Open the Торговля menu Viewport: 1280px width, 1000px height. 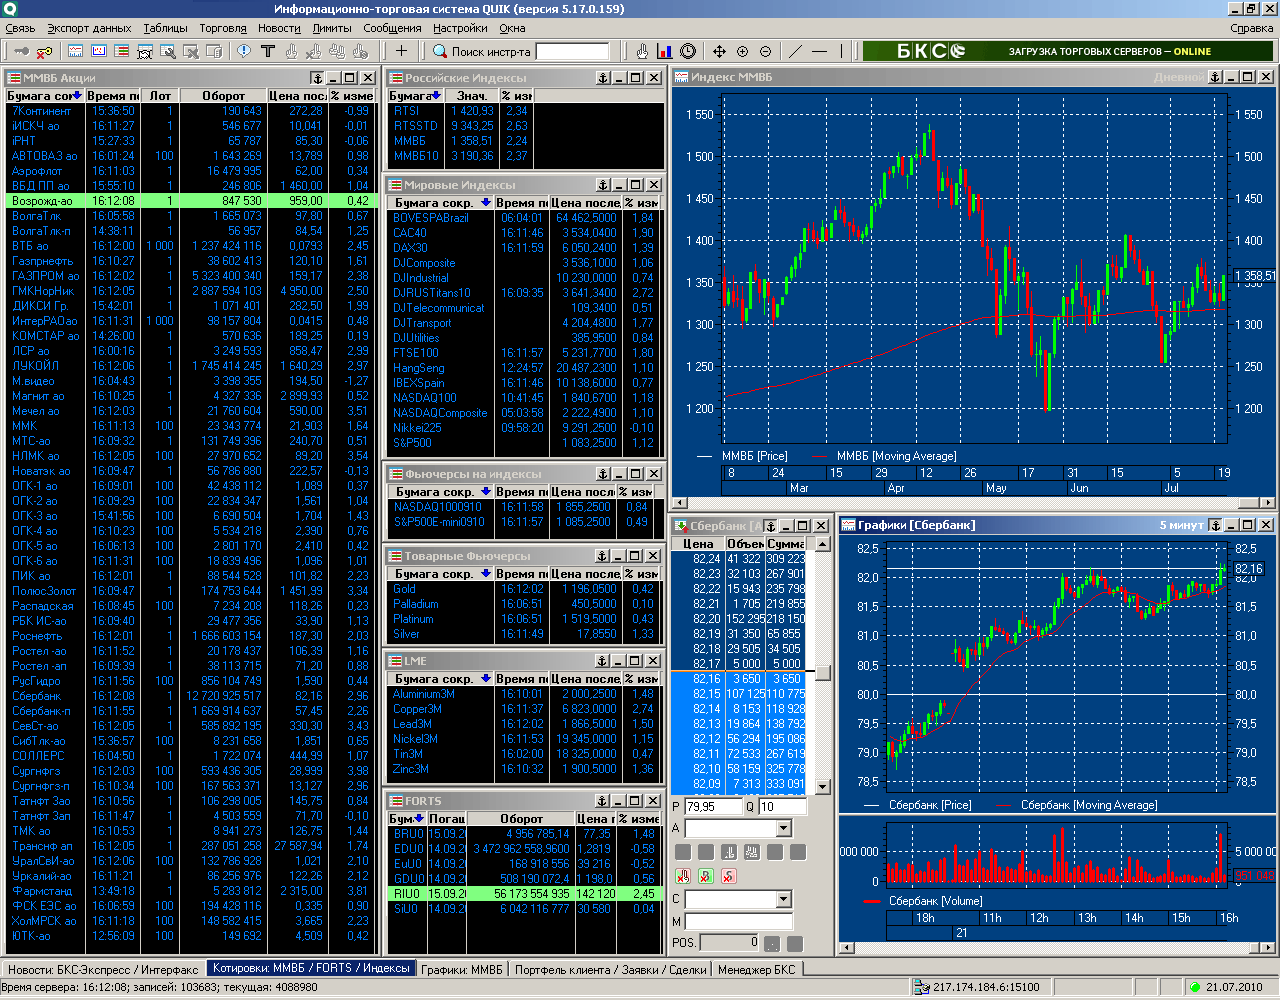pyautogui.click(x=223, y=28)
